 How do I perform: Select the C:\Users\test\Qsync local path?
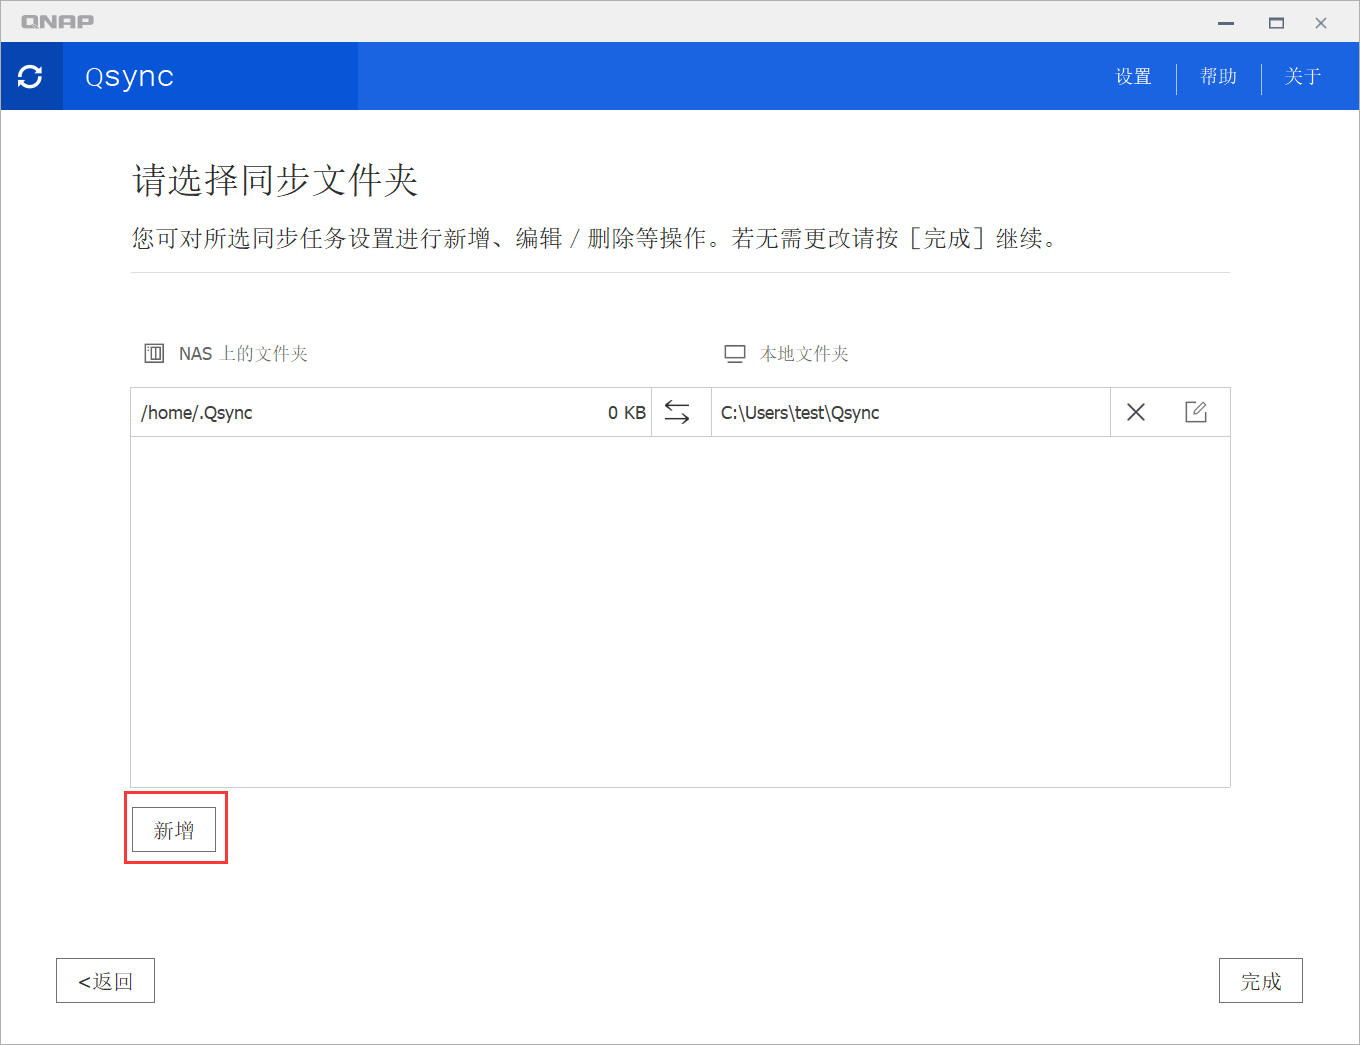(800, 413)
